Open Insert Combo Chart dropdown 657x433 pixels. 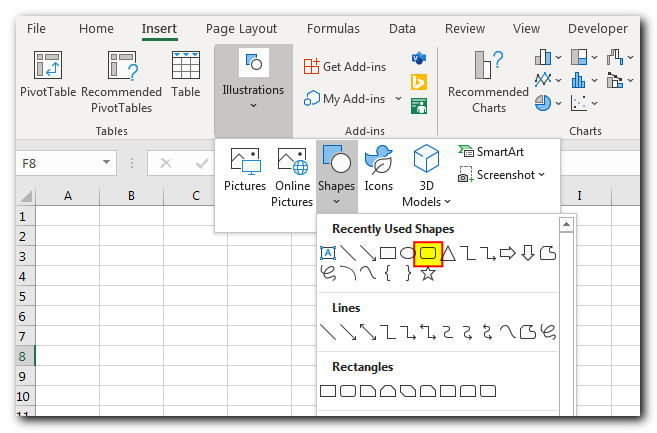click(x=630, y=80)
